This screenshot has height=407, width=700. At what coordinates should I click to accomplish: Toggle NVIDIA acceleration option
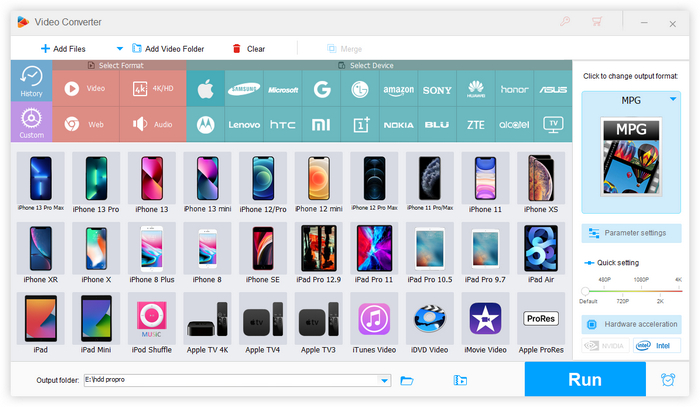coord(605,345)
